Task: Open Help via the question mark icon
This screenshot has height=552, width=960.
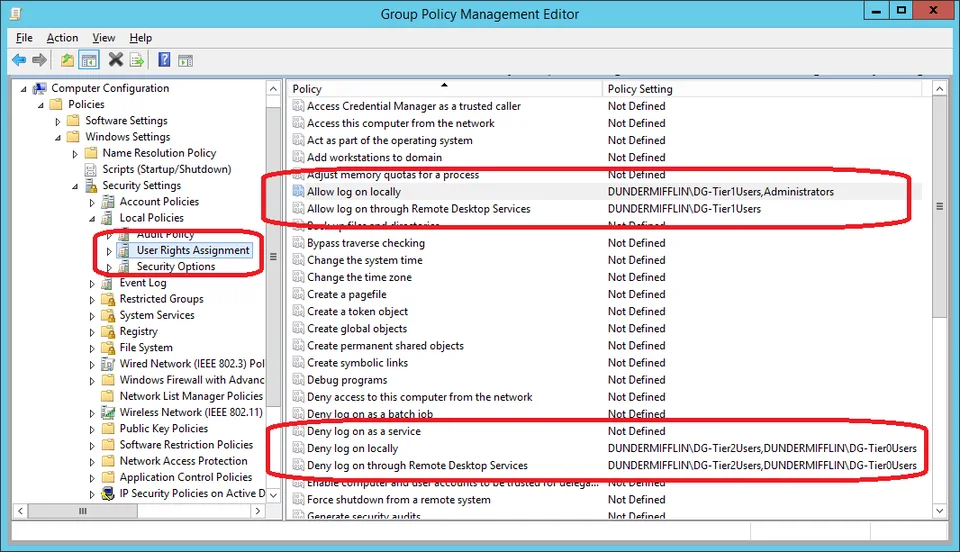Action: coord(164,59)
